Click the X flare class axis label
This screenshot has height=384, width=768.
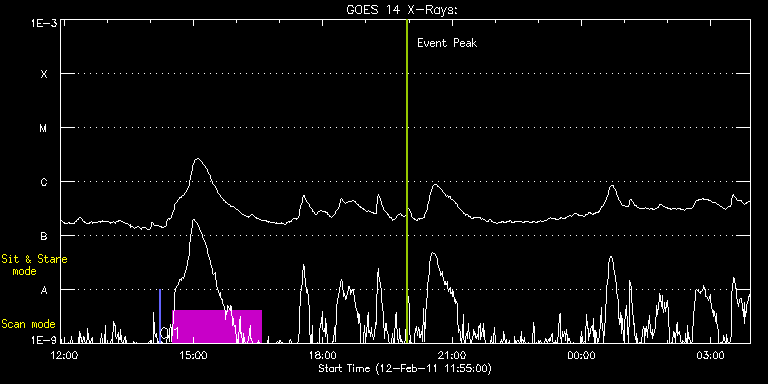(44, 74)
